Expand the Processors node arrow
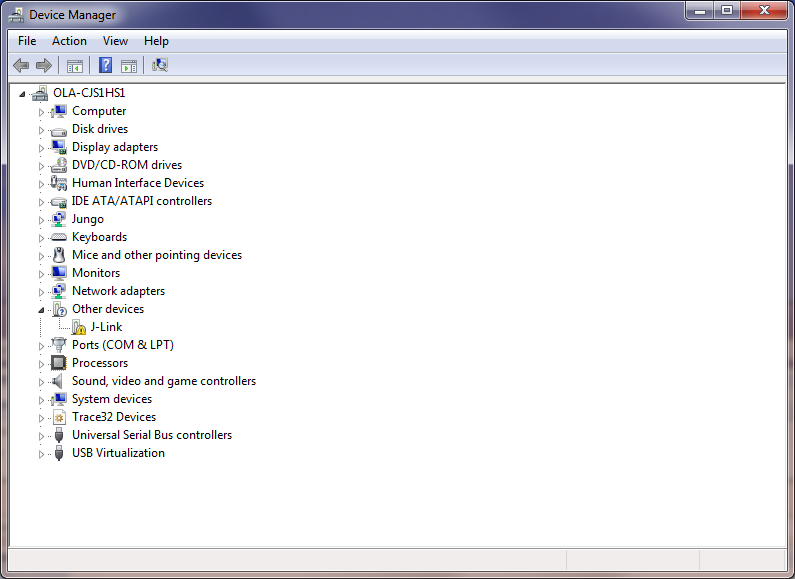 coord(41,364)
